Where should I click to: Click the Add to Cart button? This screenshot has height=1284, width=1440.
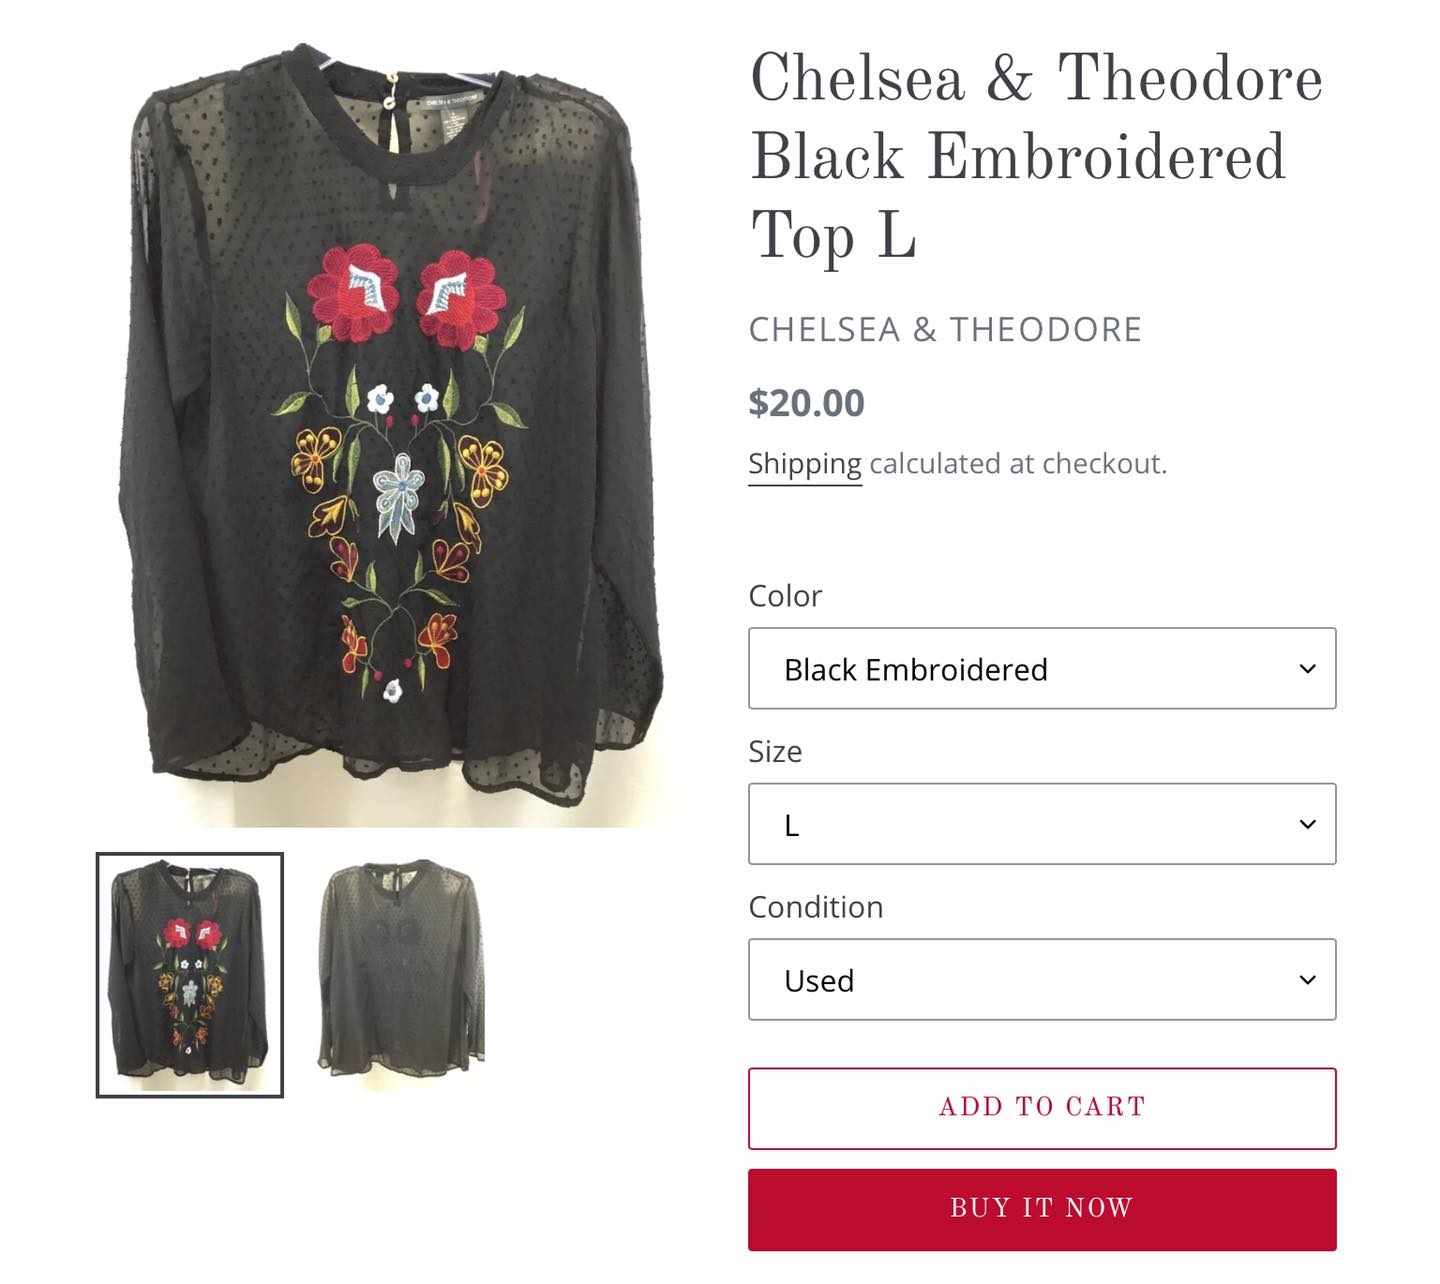[1042, 1108]
